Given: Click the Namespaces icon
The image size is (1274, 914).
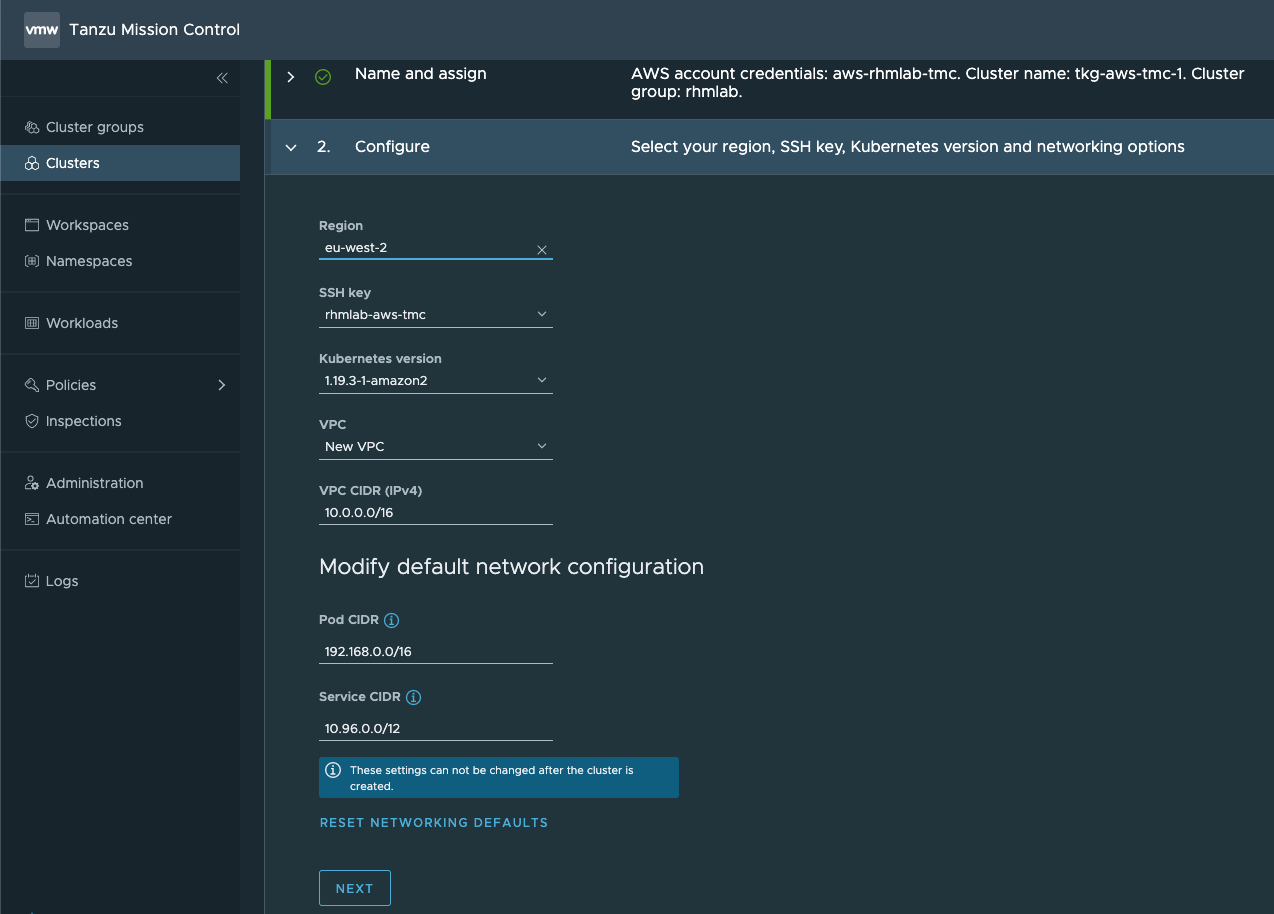Looking at the screenshot, I should [x=32, y=261].
